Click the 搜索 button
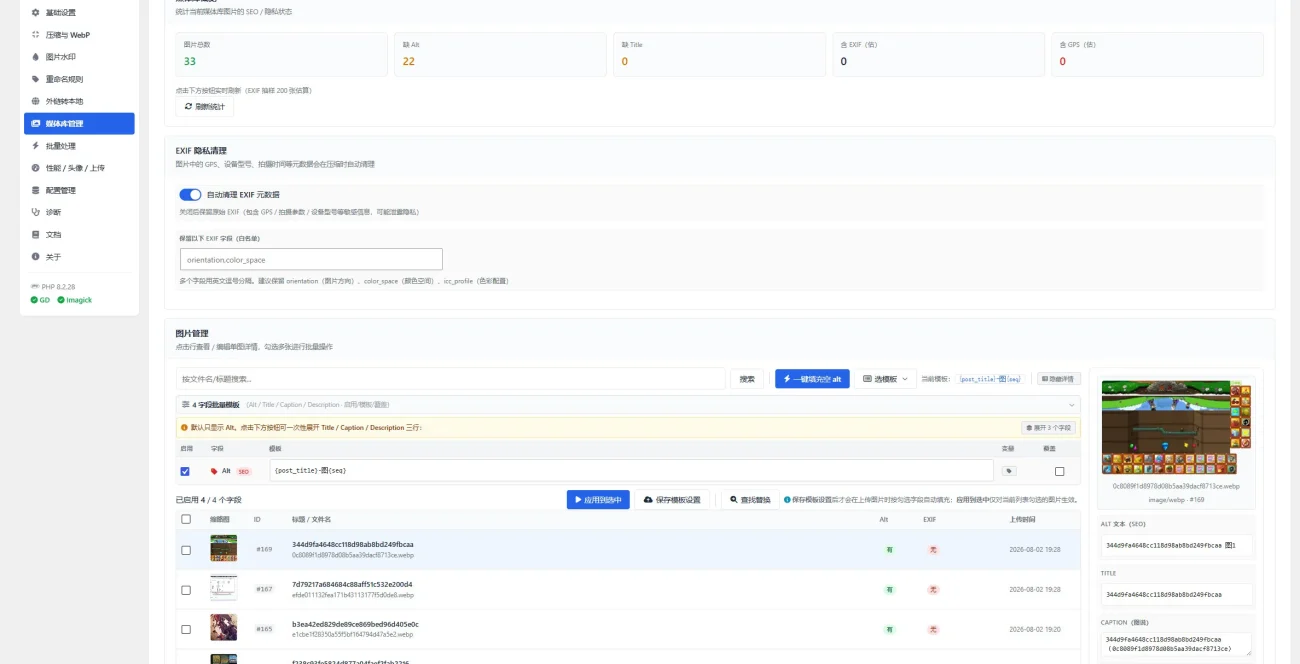The image size is (1300, 664). coord(747,379)
